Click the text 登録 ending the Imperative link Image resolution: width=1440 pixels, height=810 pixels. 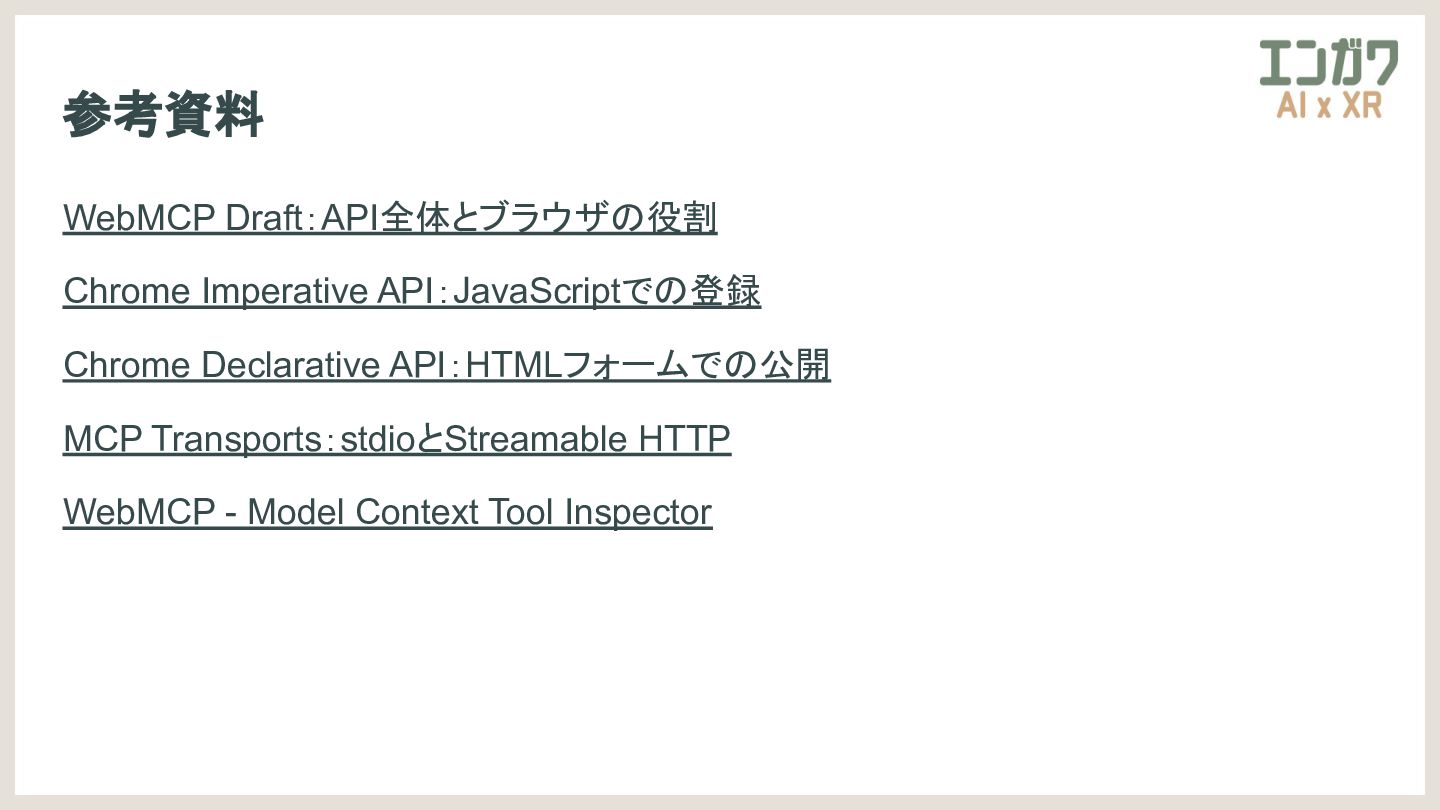coord(727,291)
